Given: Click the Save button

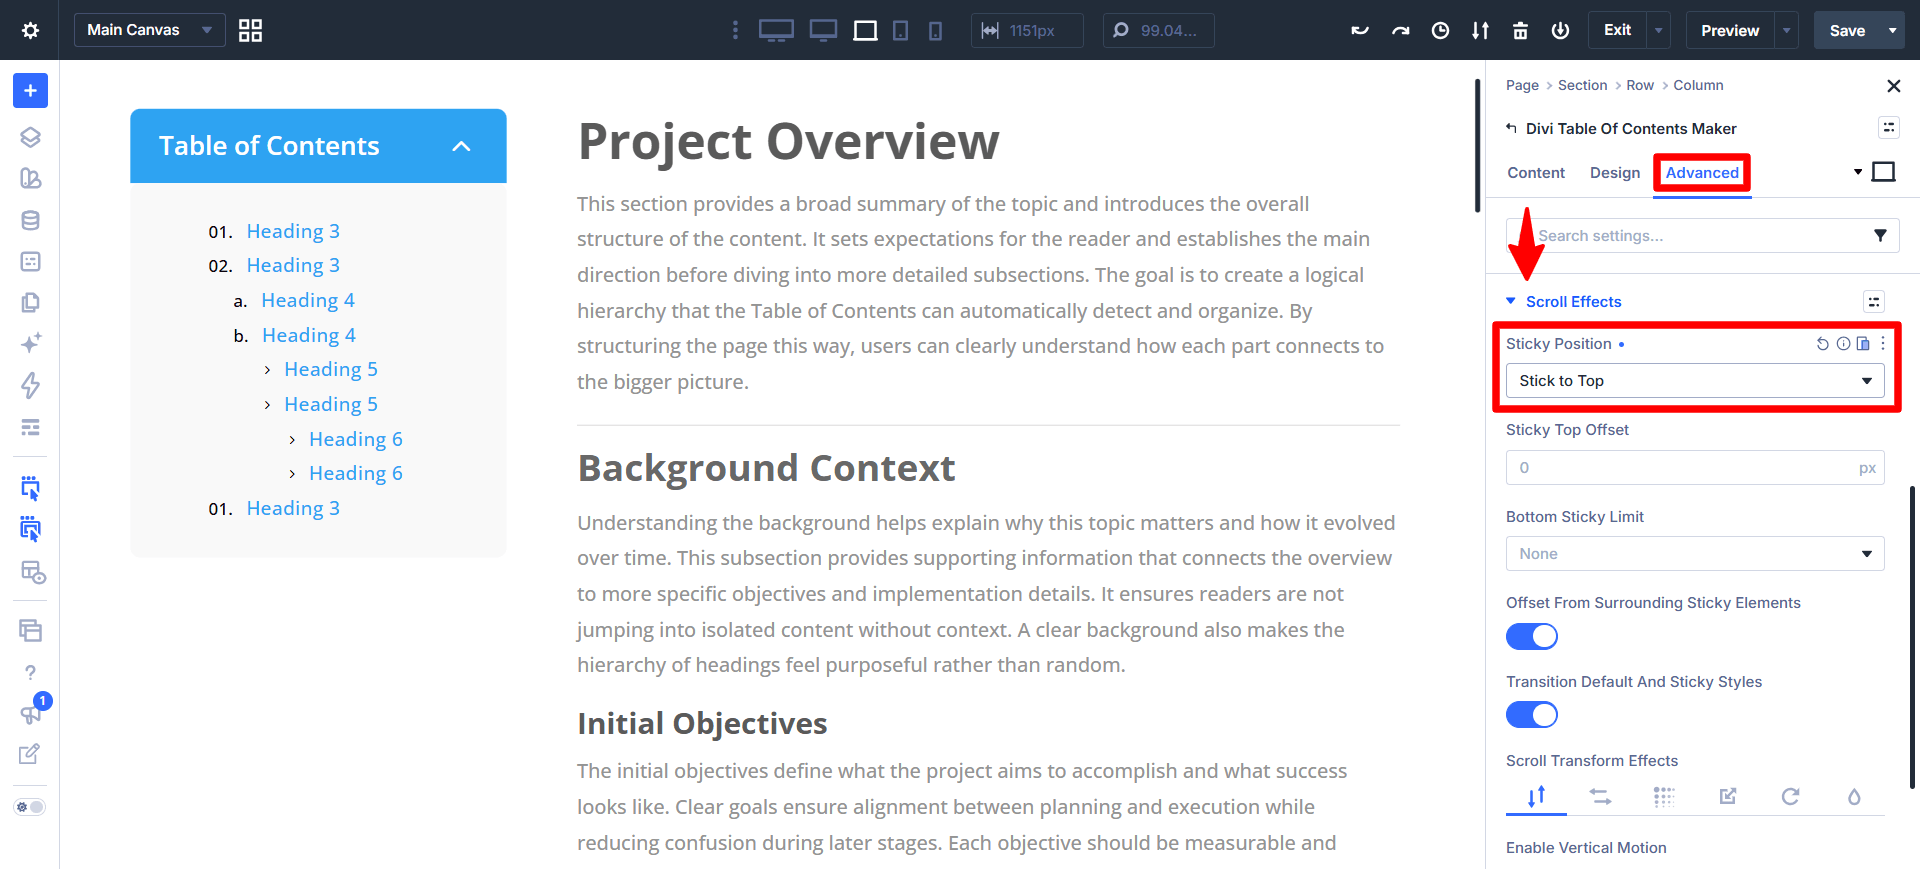Looking at the screenshot, I should coord(1847,30).
